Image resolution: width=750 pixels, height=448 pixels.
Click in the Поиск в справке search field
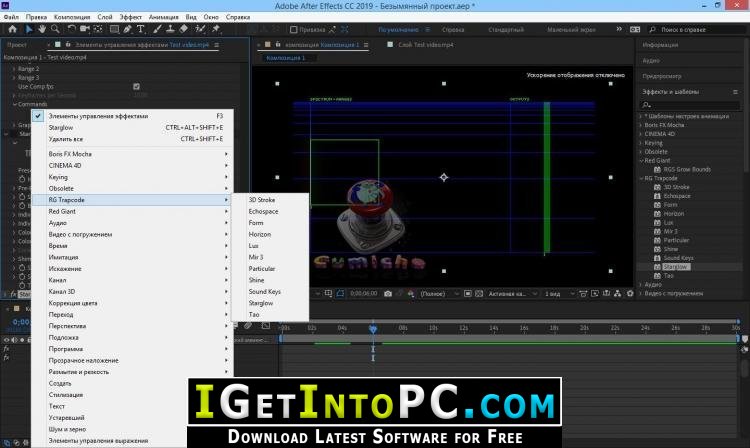697,30
